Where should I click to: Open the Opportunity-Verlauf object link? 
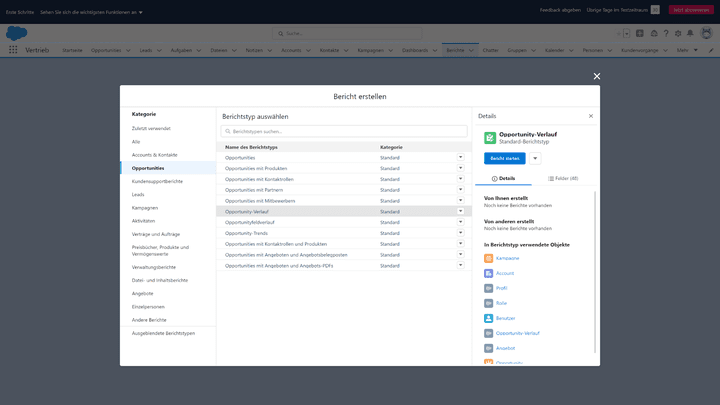tap(517, 333)
